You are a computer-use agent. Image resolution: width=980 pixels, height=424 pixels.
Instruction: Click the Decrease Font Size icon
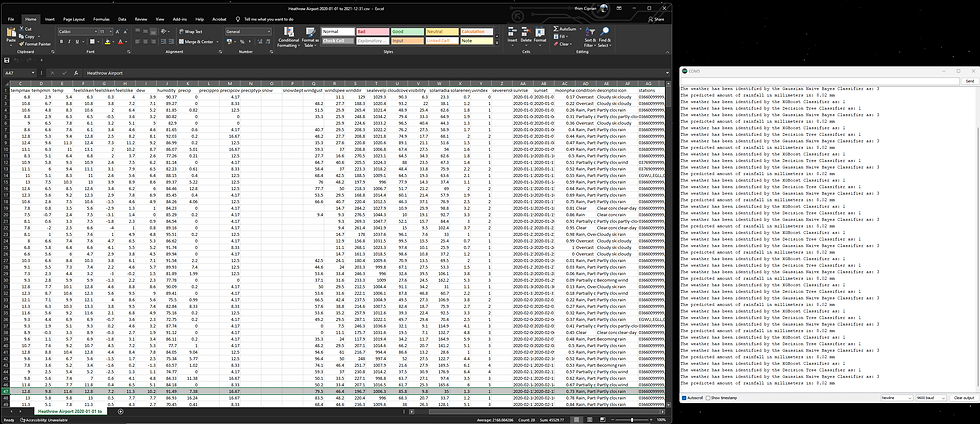[x=126, y=31]
